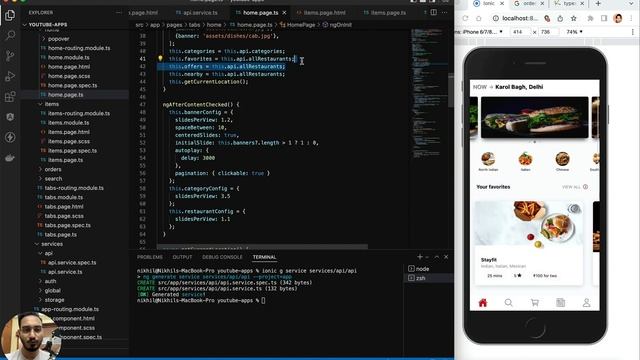Close the home.page.ts editor tab
The height and width of the screenshot is (360, 640).
pyautogui.click(x=284, y=13)
